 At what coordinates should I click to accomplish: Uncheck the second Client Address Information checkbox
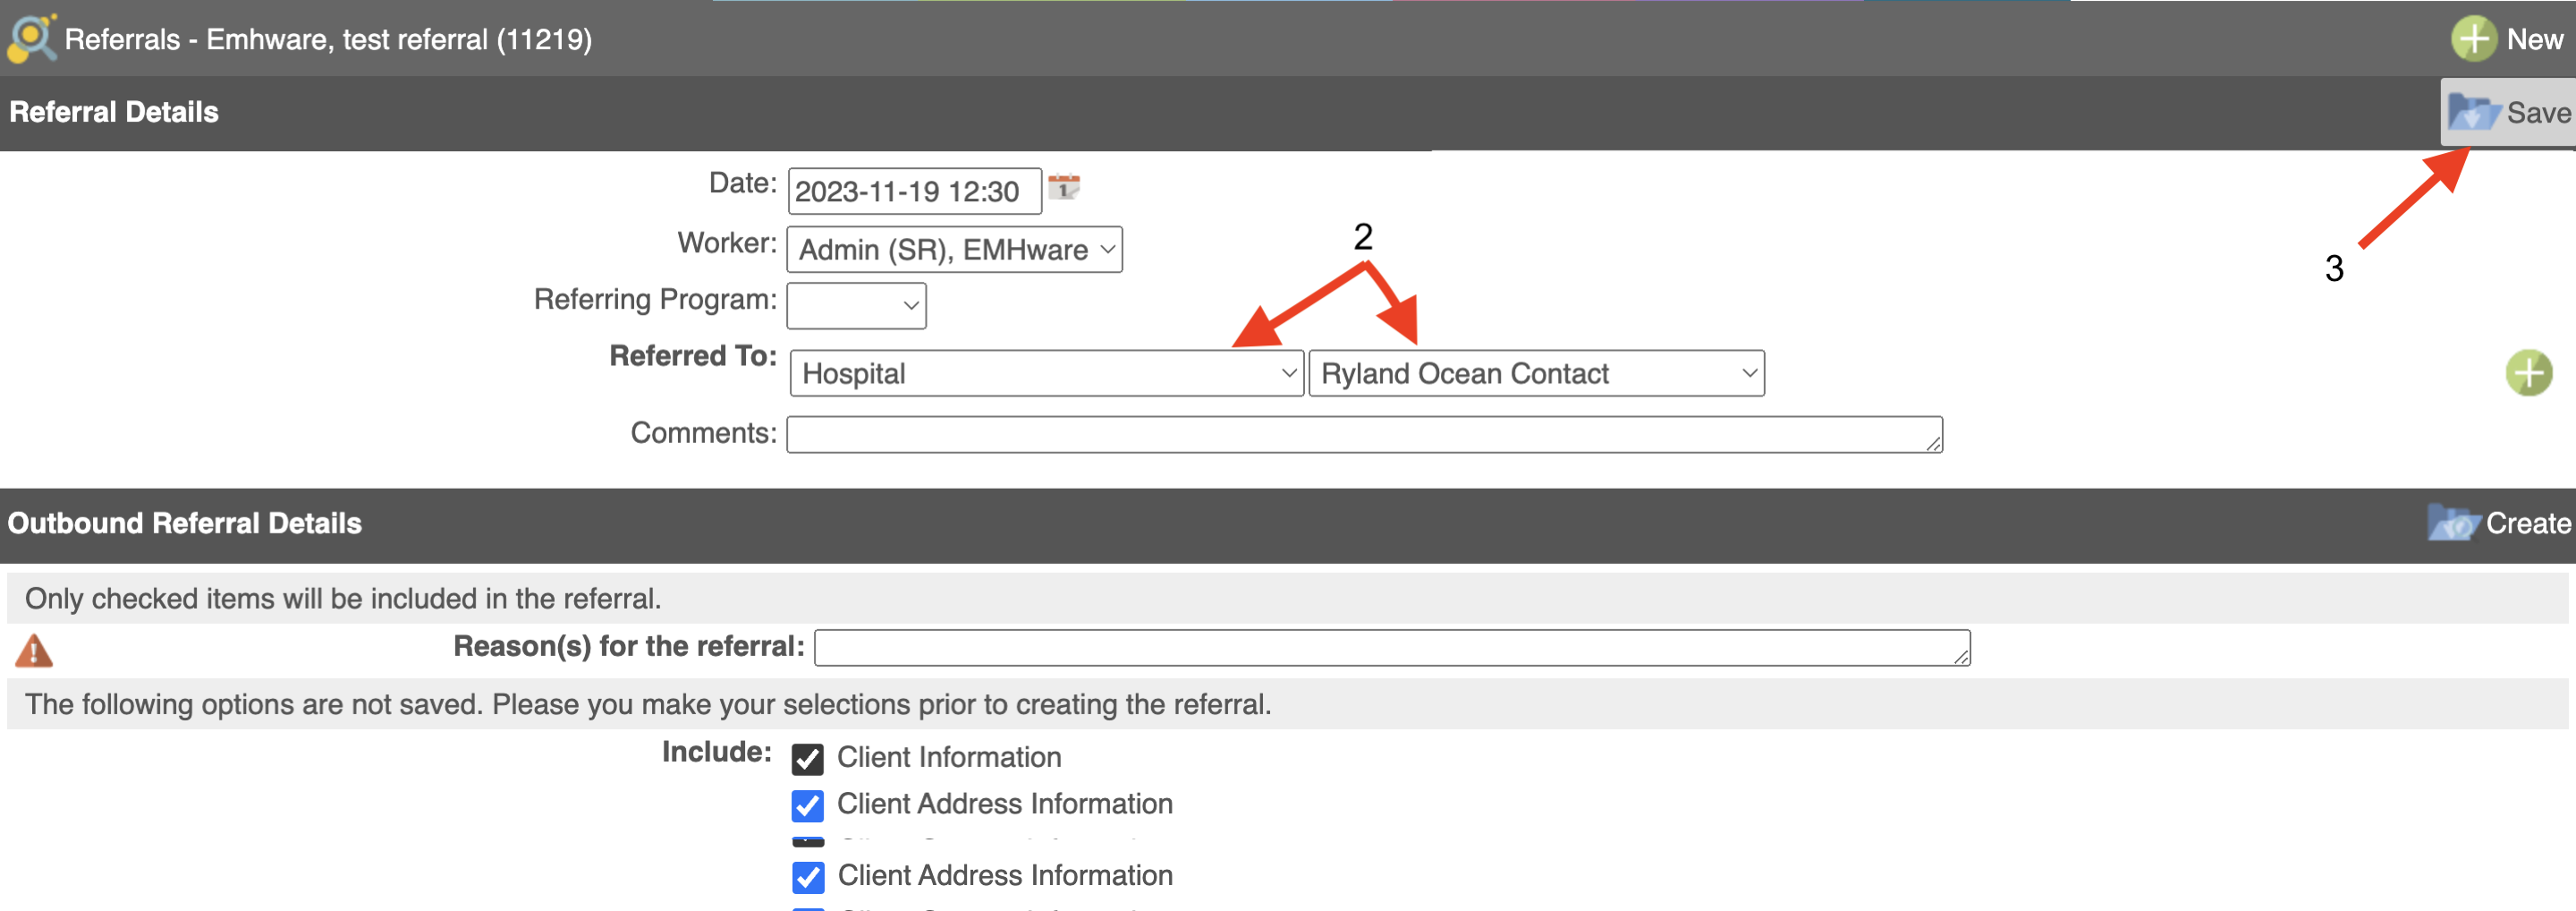tap(806, 878)
